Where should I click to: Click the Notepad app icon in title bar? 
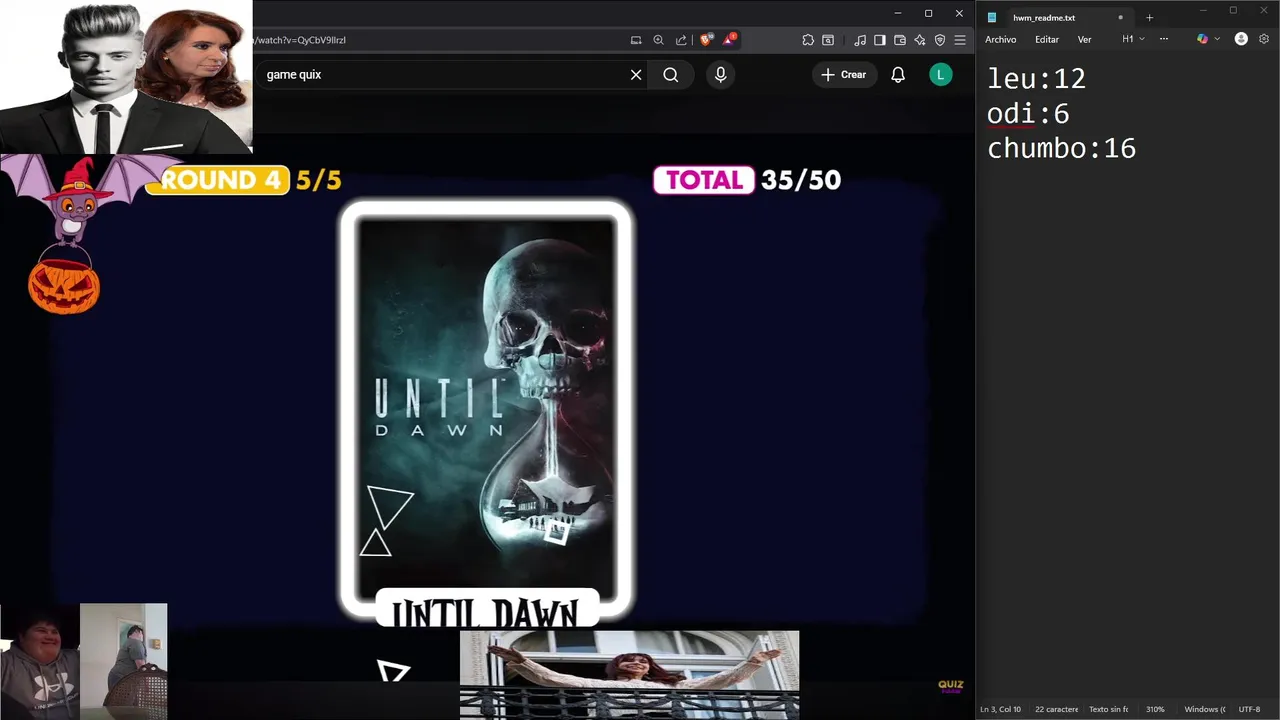coord(992,17)
